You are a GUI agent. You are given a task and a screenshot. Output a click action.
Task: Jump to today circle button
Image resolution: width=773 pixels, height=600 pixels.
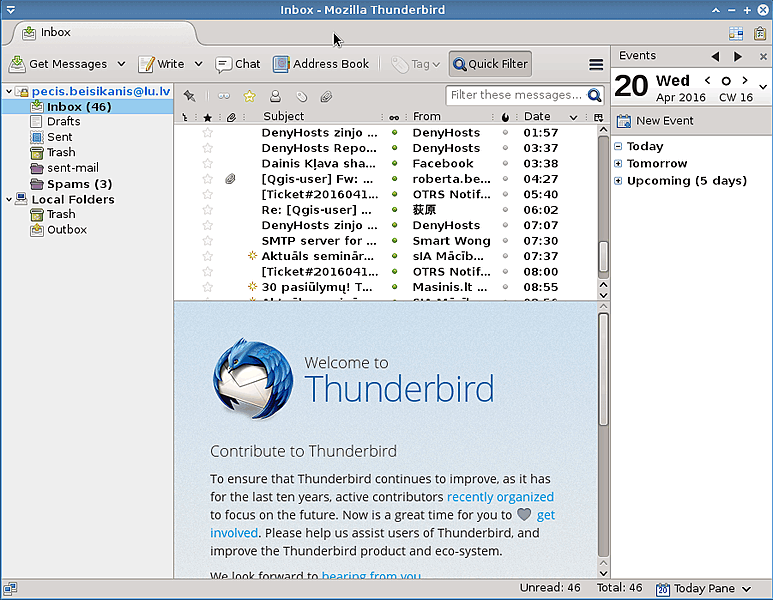coord(726,81)
